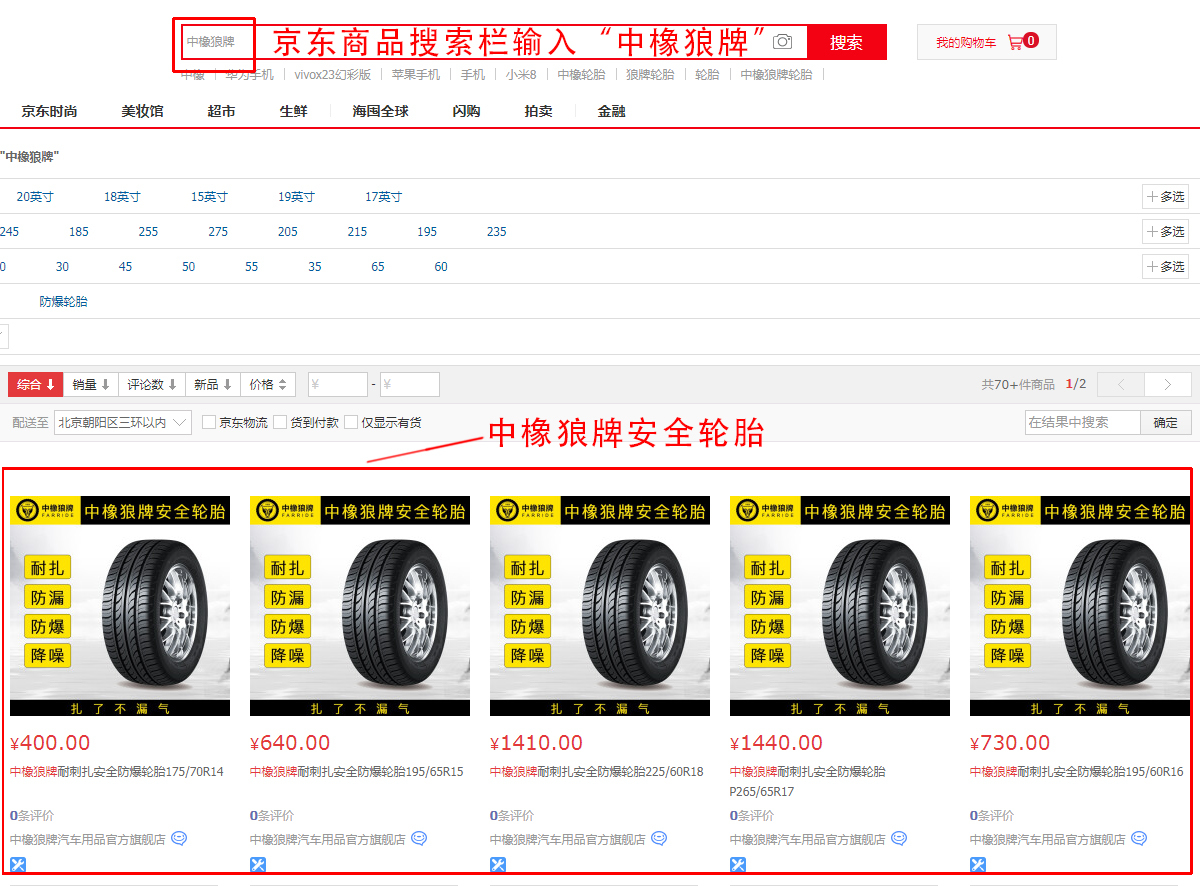Open the tire image priced ¥640.00

click(x=360, y=606)
